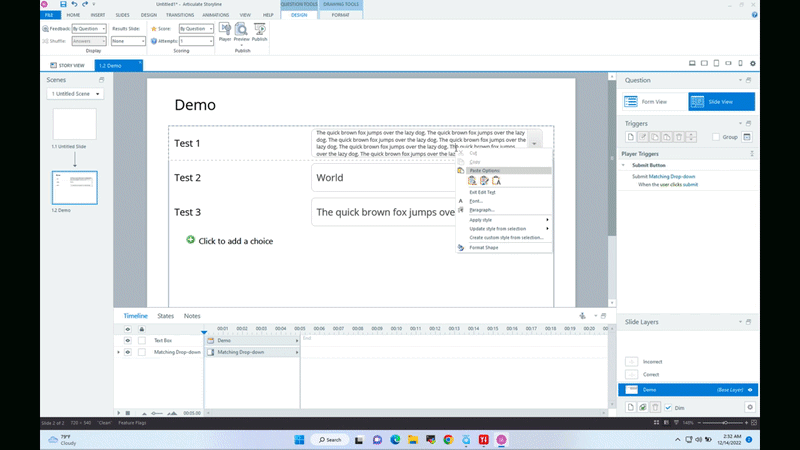Screen dimensions: 800x450
Task: Open the Feedback By Question dropdown
Action: pyautogui.click(x=87, y=29)
